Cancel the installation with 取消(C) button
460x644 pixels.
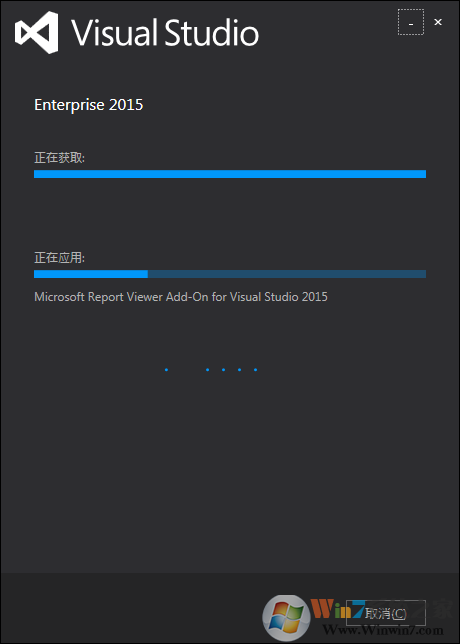(x=386, y=614)
